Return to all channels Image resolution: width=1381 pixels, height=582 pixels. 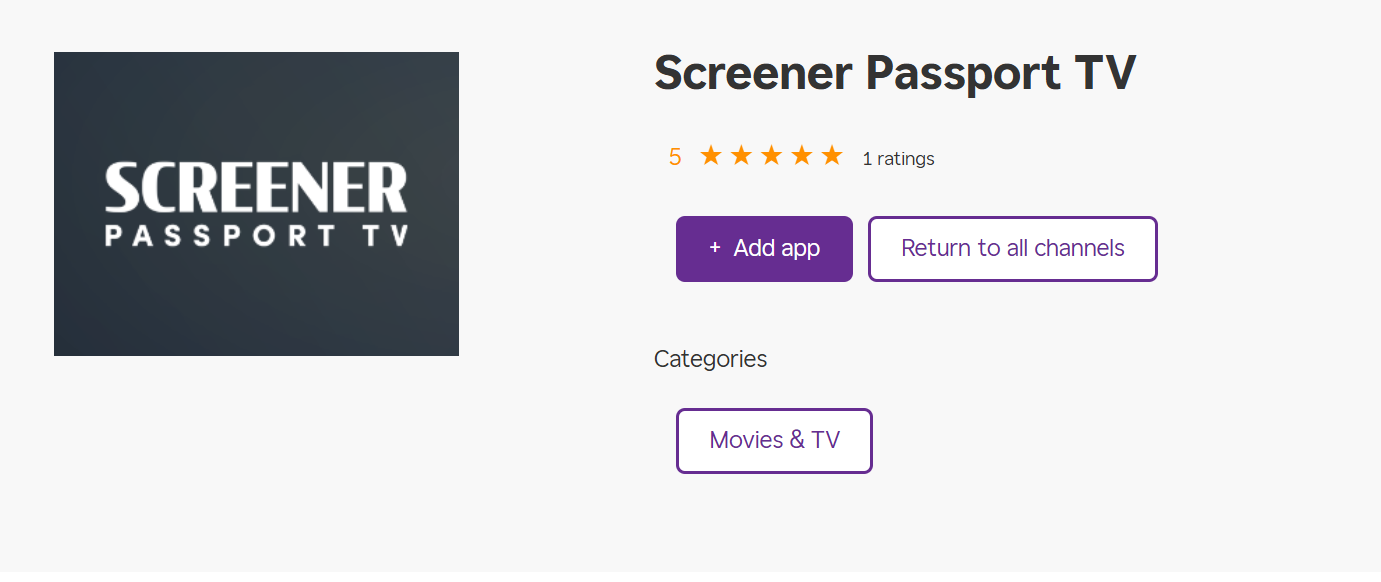pyautogui.click(x=1012, y=248)
